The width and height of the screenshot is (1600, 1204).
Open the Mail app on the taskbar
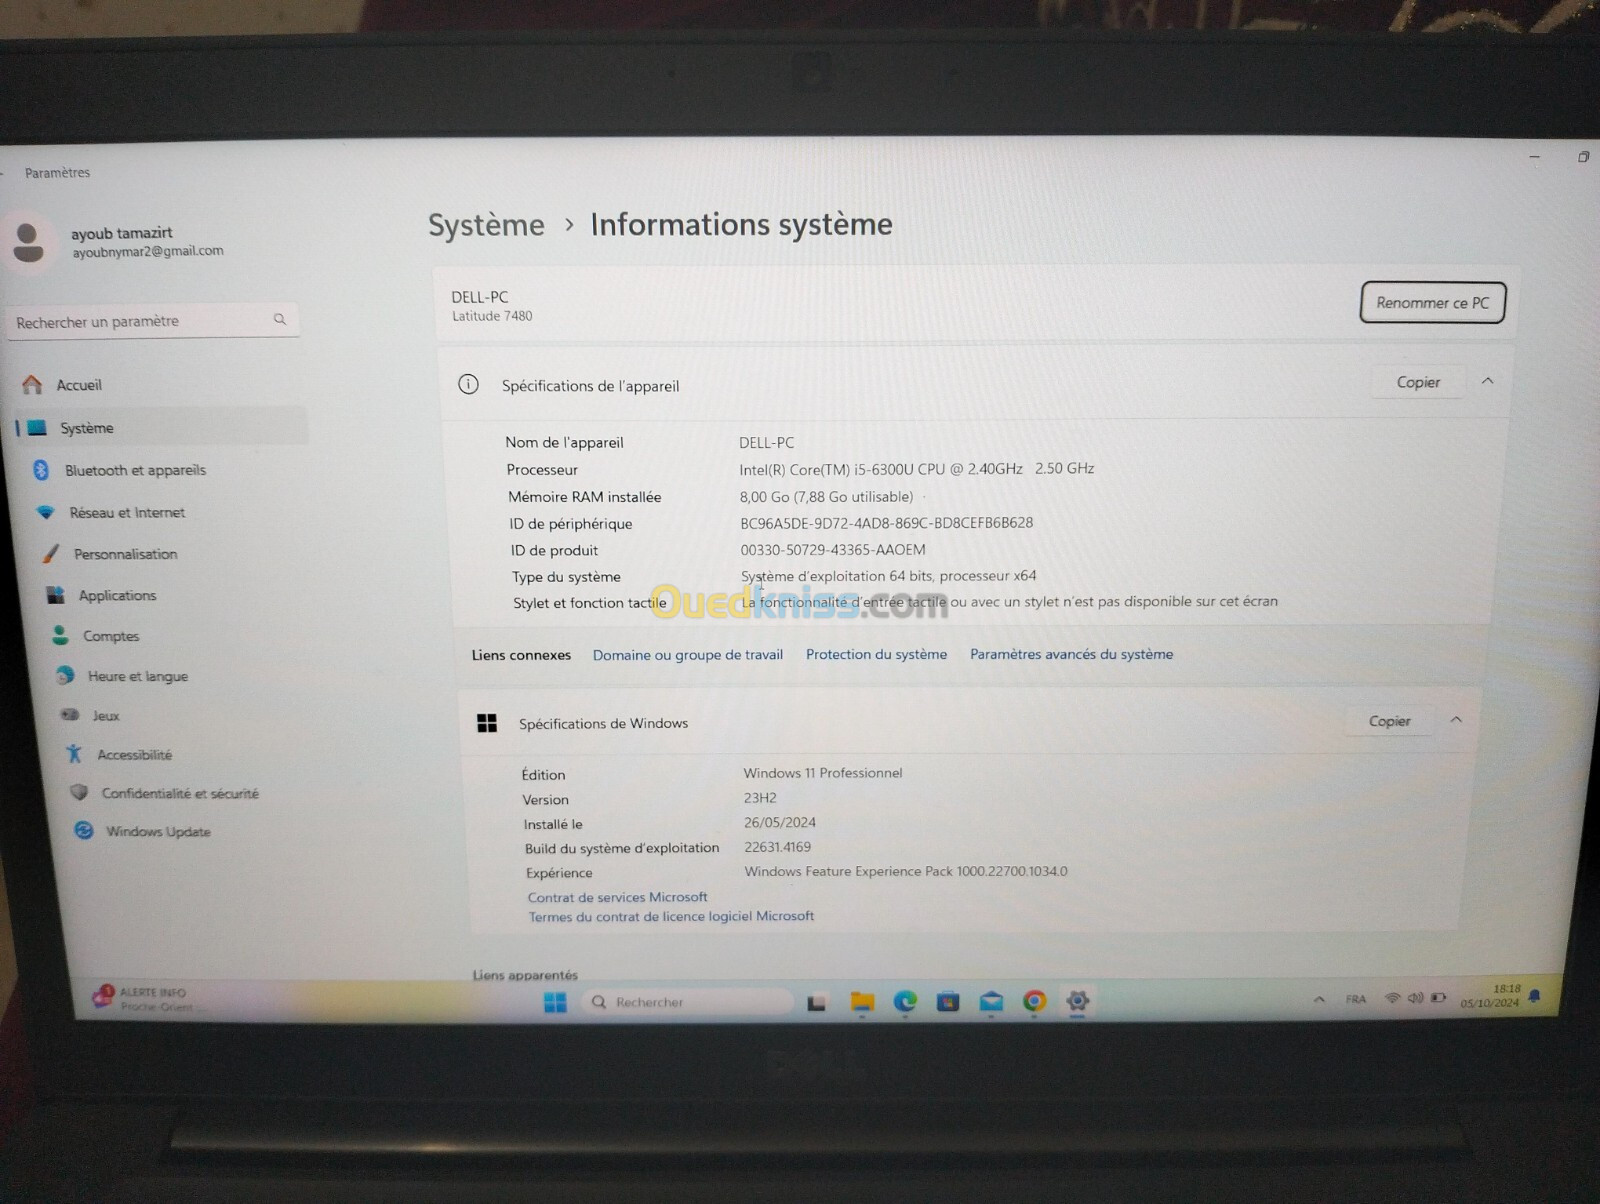pos(991,1001)
